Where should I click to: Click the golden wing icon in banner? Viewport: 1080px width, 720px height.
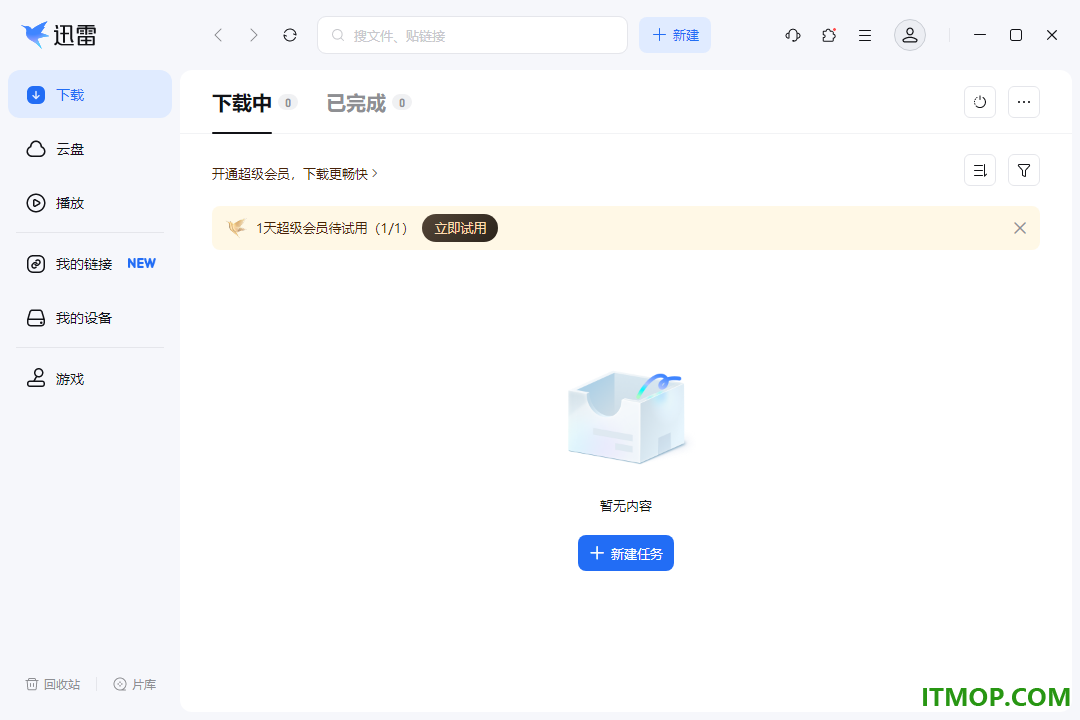(x=236, y=227)
